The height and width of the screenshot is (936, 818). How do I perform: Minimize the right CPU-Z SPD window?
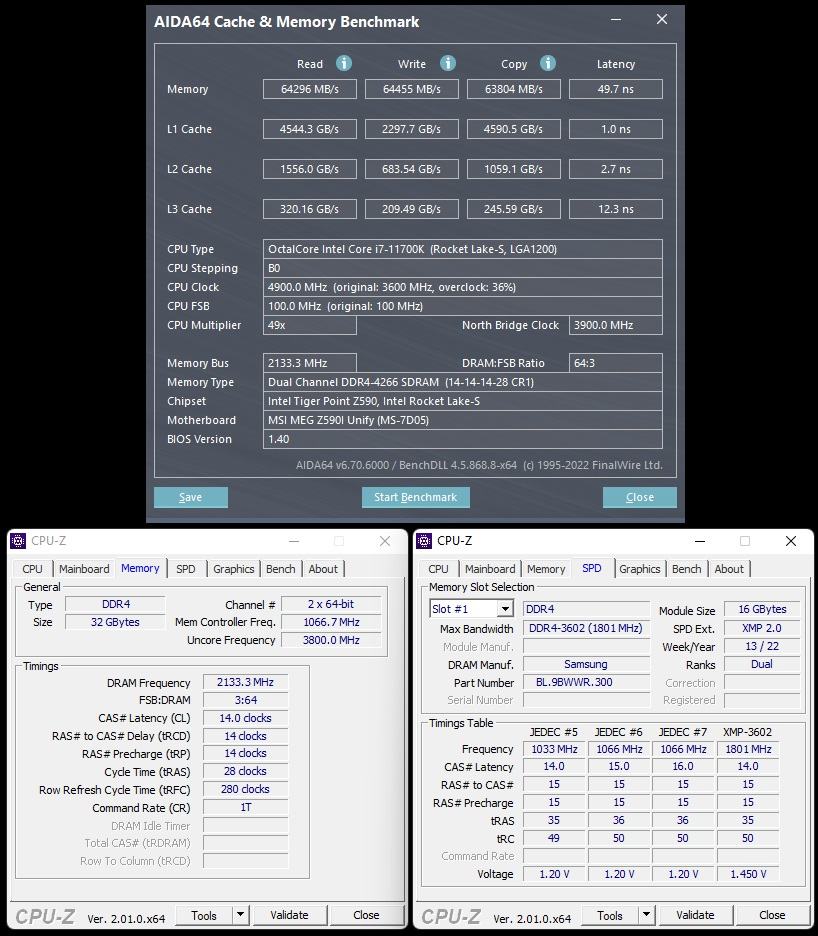click(x=700, y=541)
